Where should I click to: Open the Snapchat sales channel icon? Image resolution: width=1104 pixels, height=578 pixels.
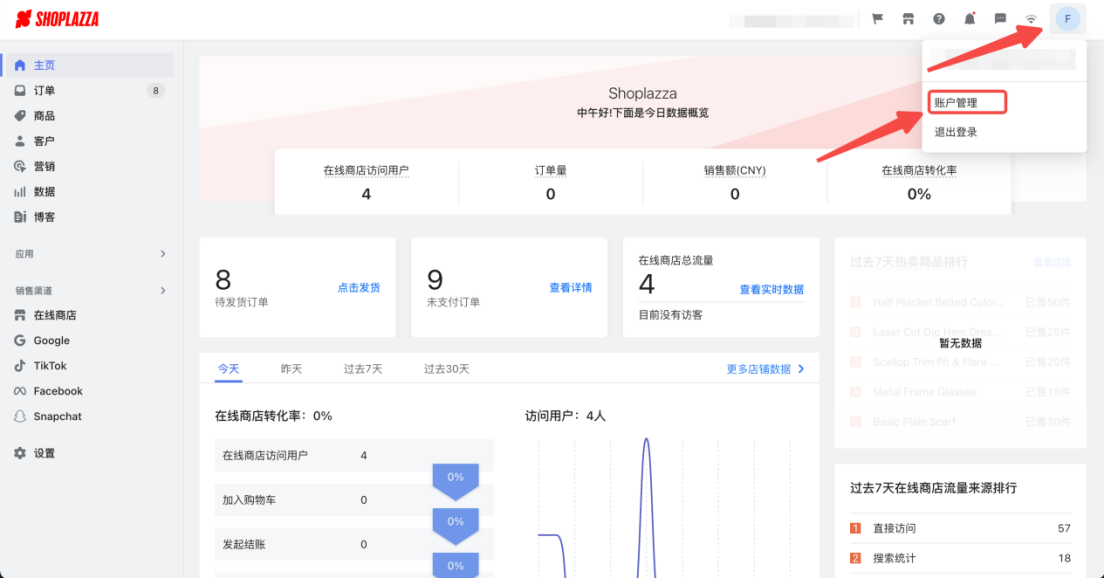click(x=20, y=417)
